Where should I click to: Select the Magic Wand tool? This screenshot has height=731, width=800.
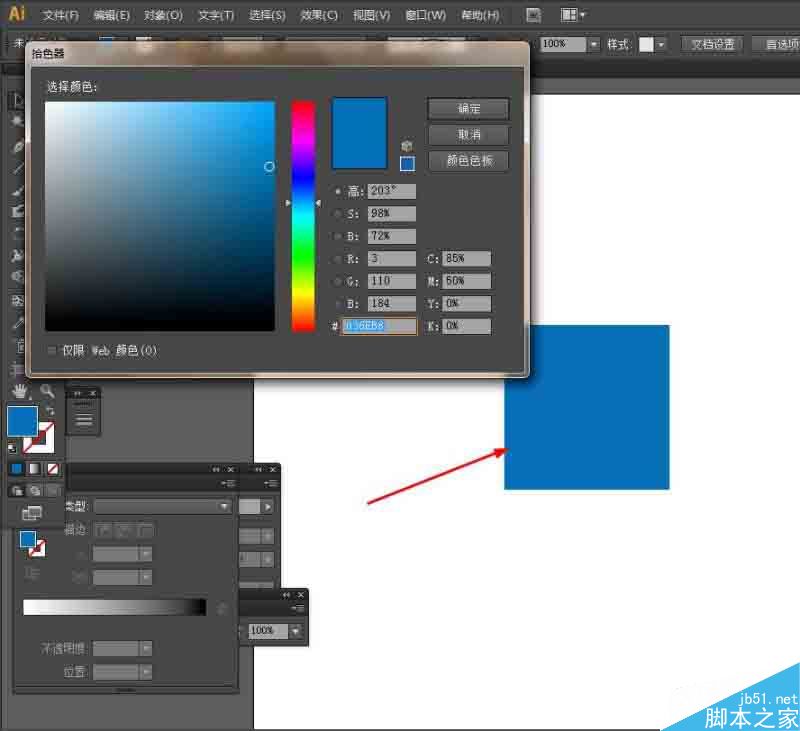point(17,121)
